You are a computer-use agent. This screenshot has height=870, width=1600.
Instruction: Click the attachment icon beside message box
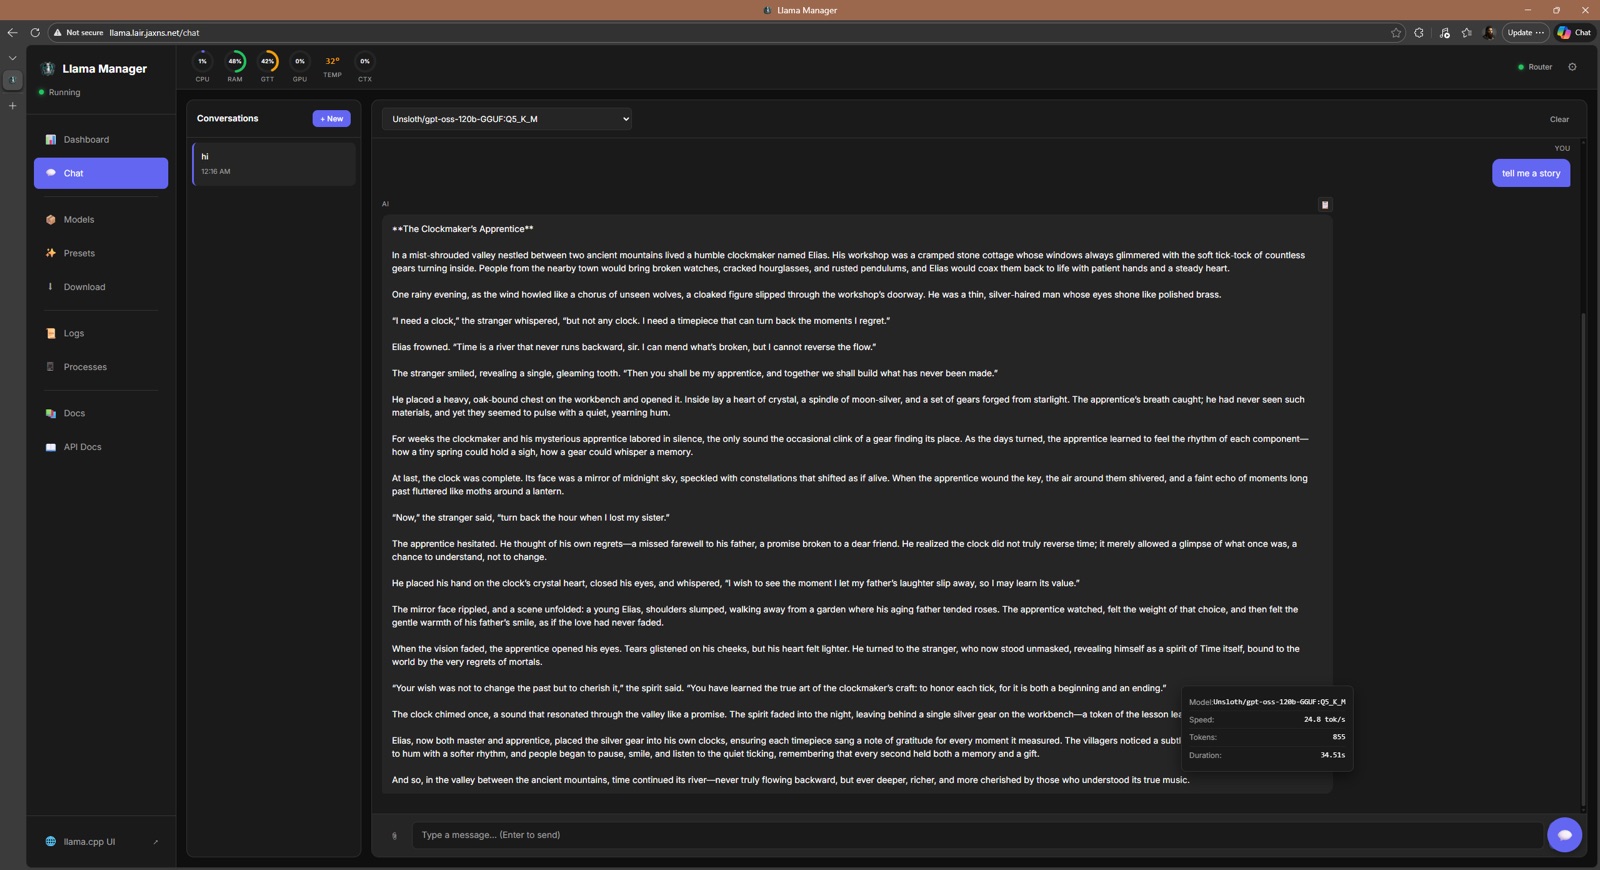click(394, 835)
